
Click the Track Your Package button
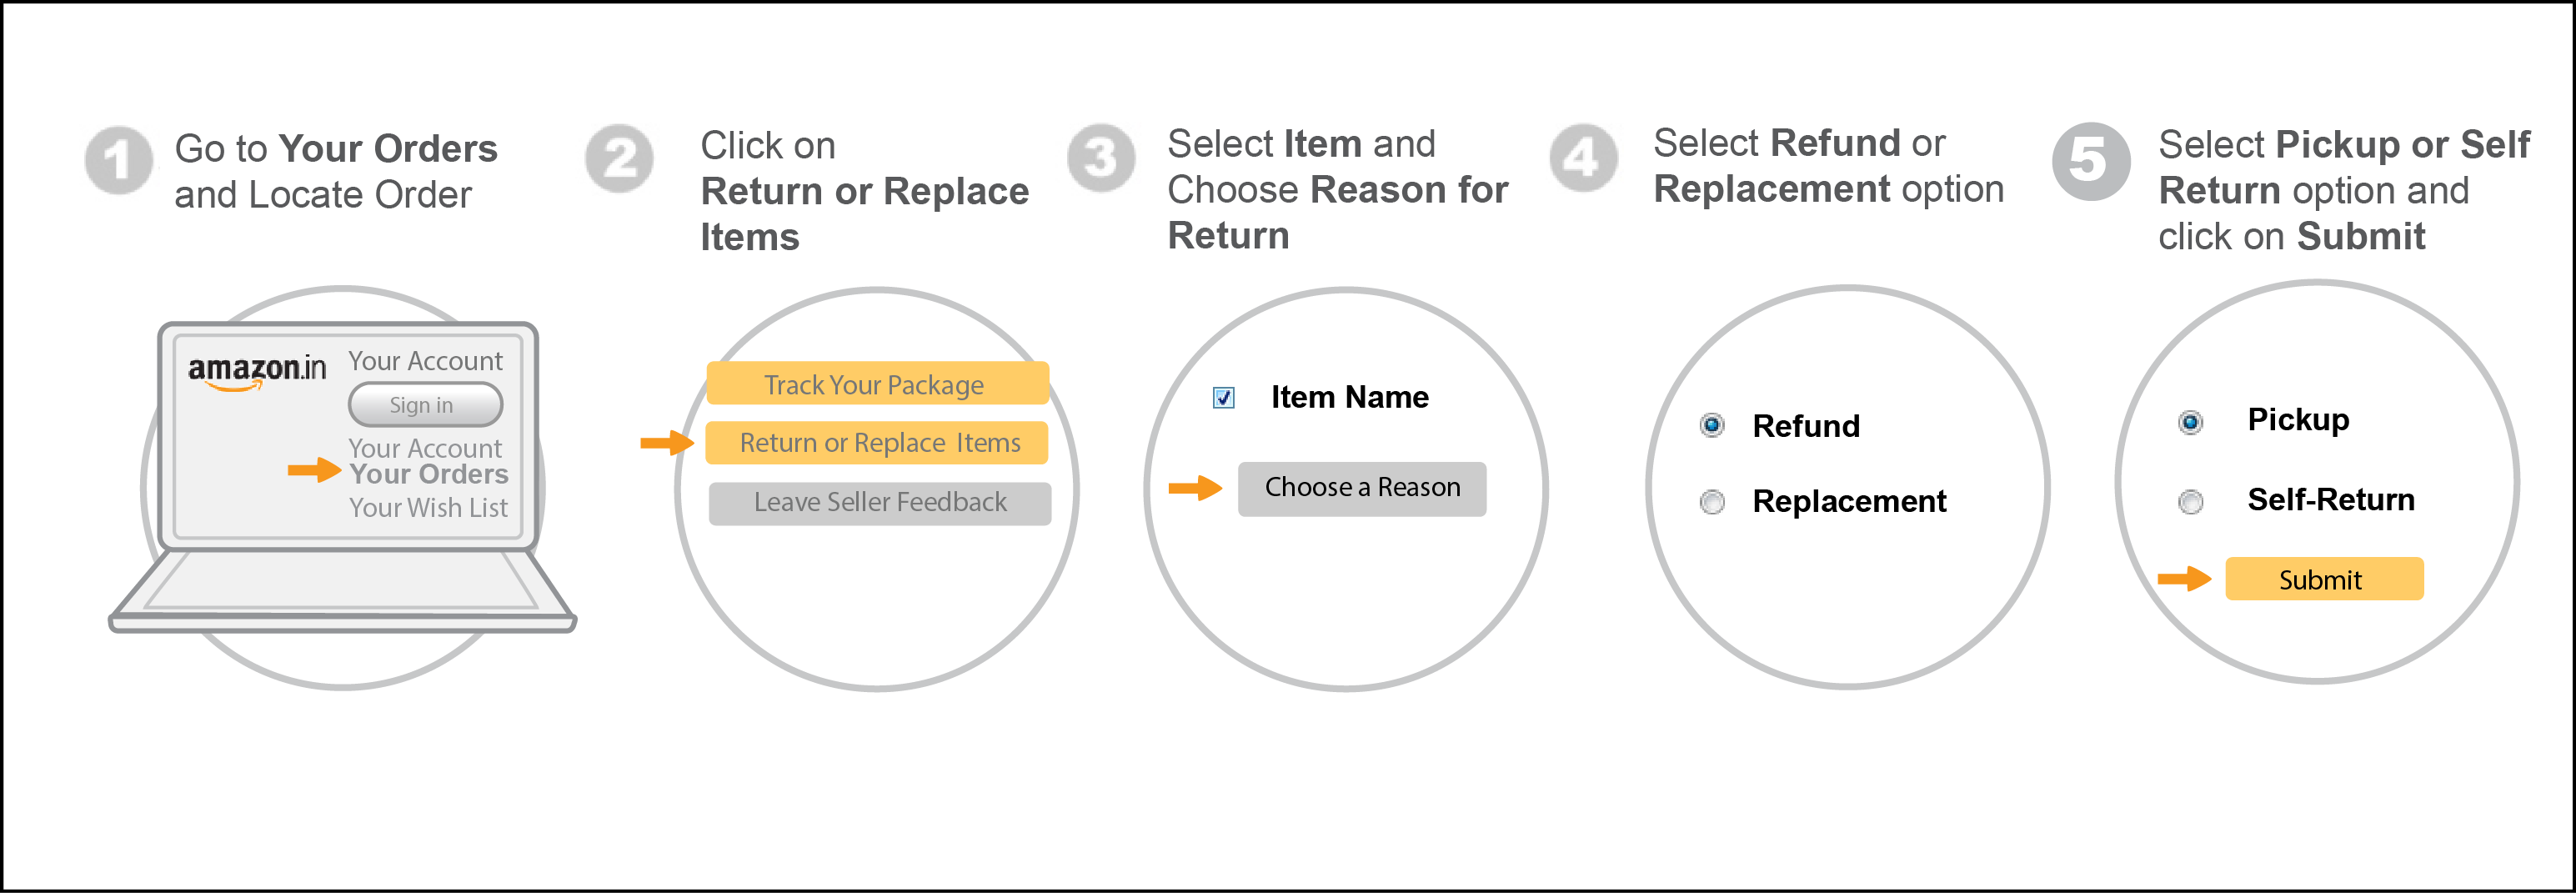(x=877, y=384)
